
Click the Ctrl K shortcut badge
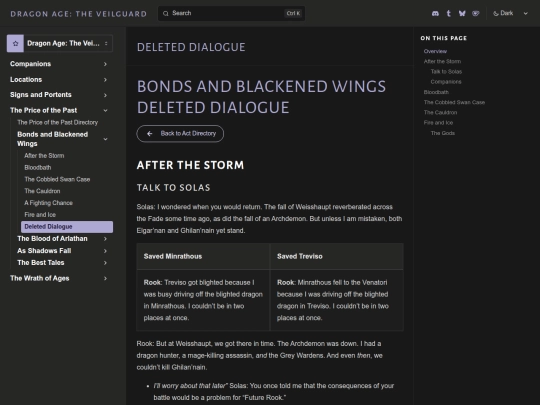(x=293, y=13)
